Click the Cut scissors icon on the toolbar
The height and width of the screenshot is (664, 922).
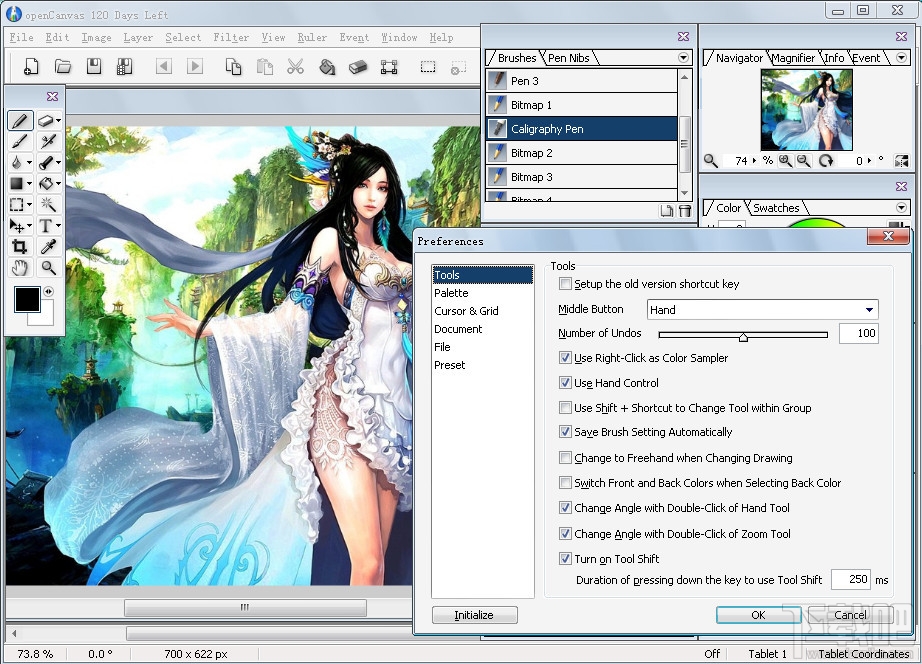pyautogui.click(x=296, y=66)
